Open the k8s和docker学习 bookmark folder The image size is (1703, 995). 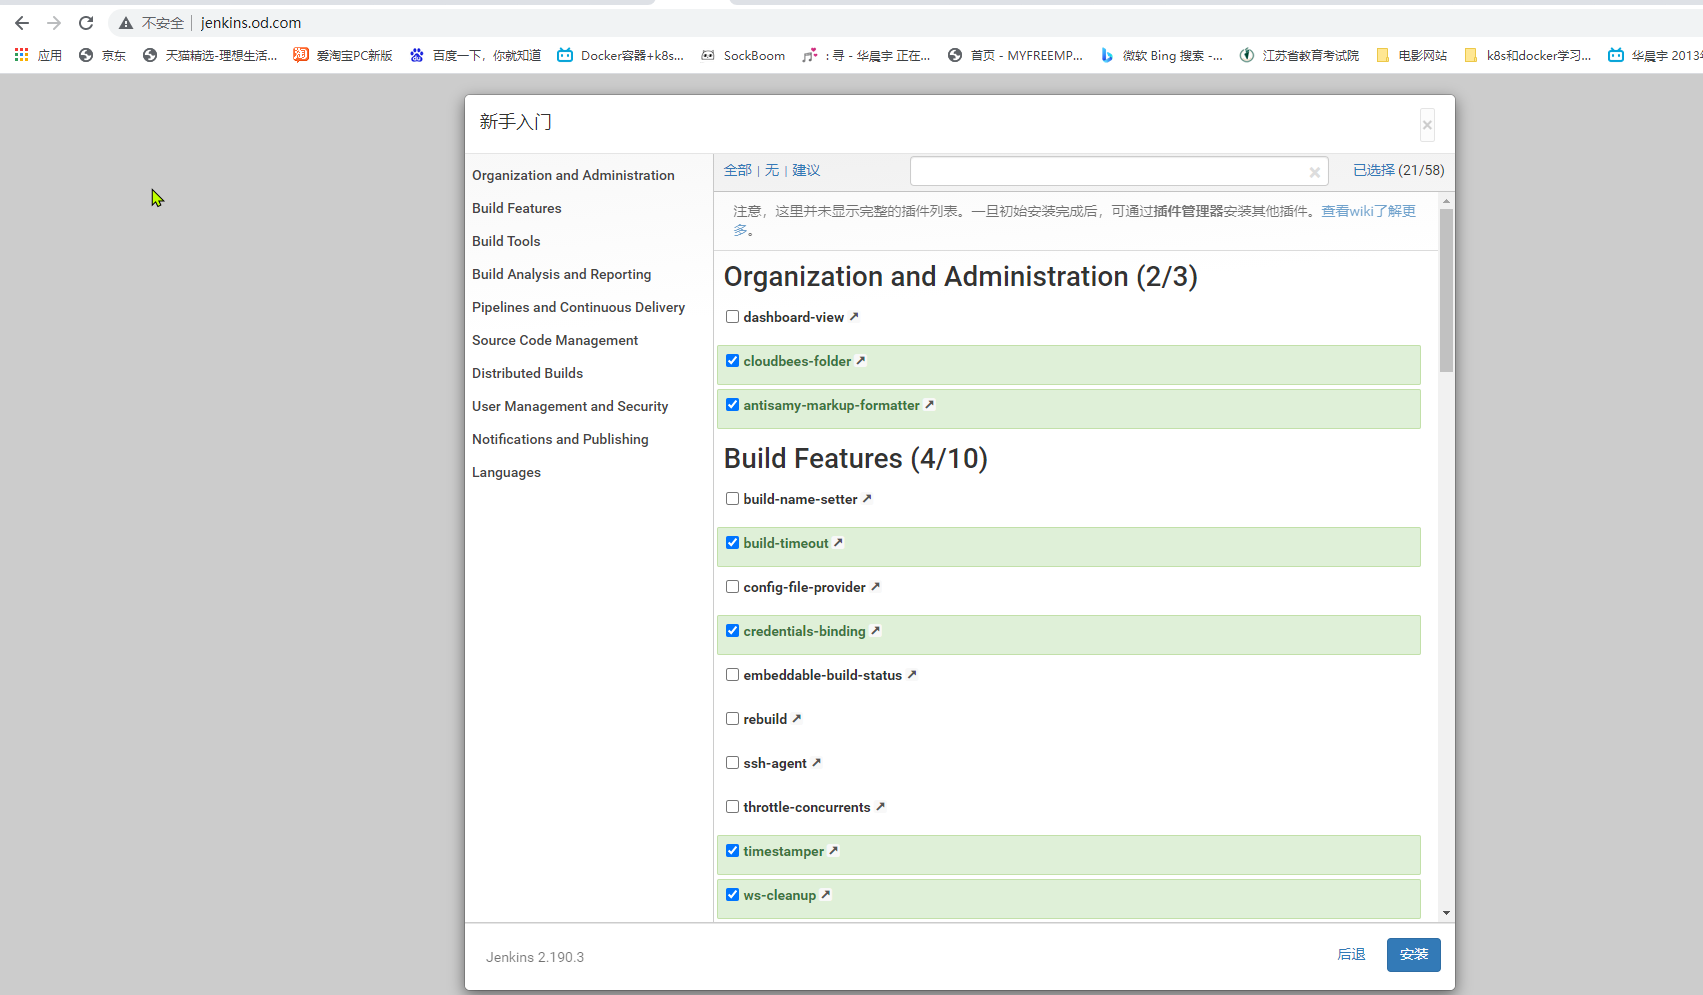[1527, 55]
